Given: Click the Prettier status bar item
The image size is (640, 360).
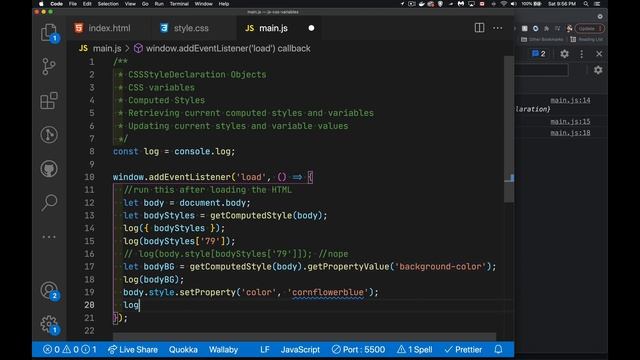Looking at the screenshot, I should tap(463, 349).
